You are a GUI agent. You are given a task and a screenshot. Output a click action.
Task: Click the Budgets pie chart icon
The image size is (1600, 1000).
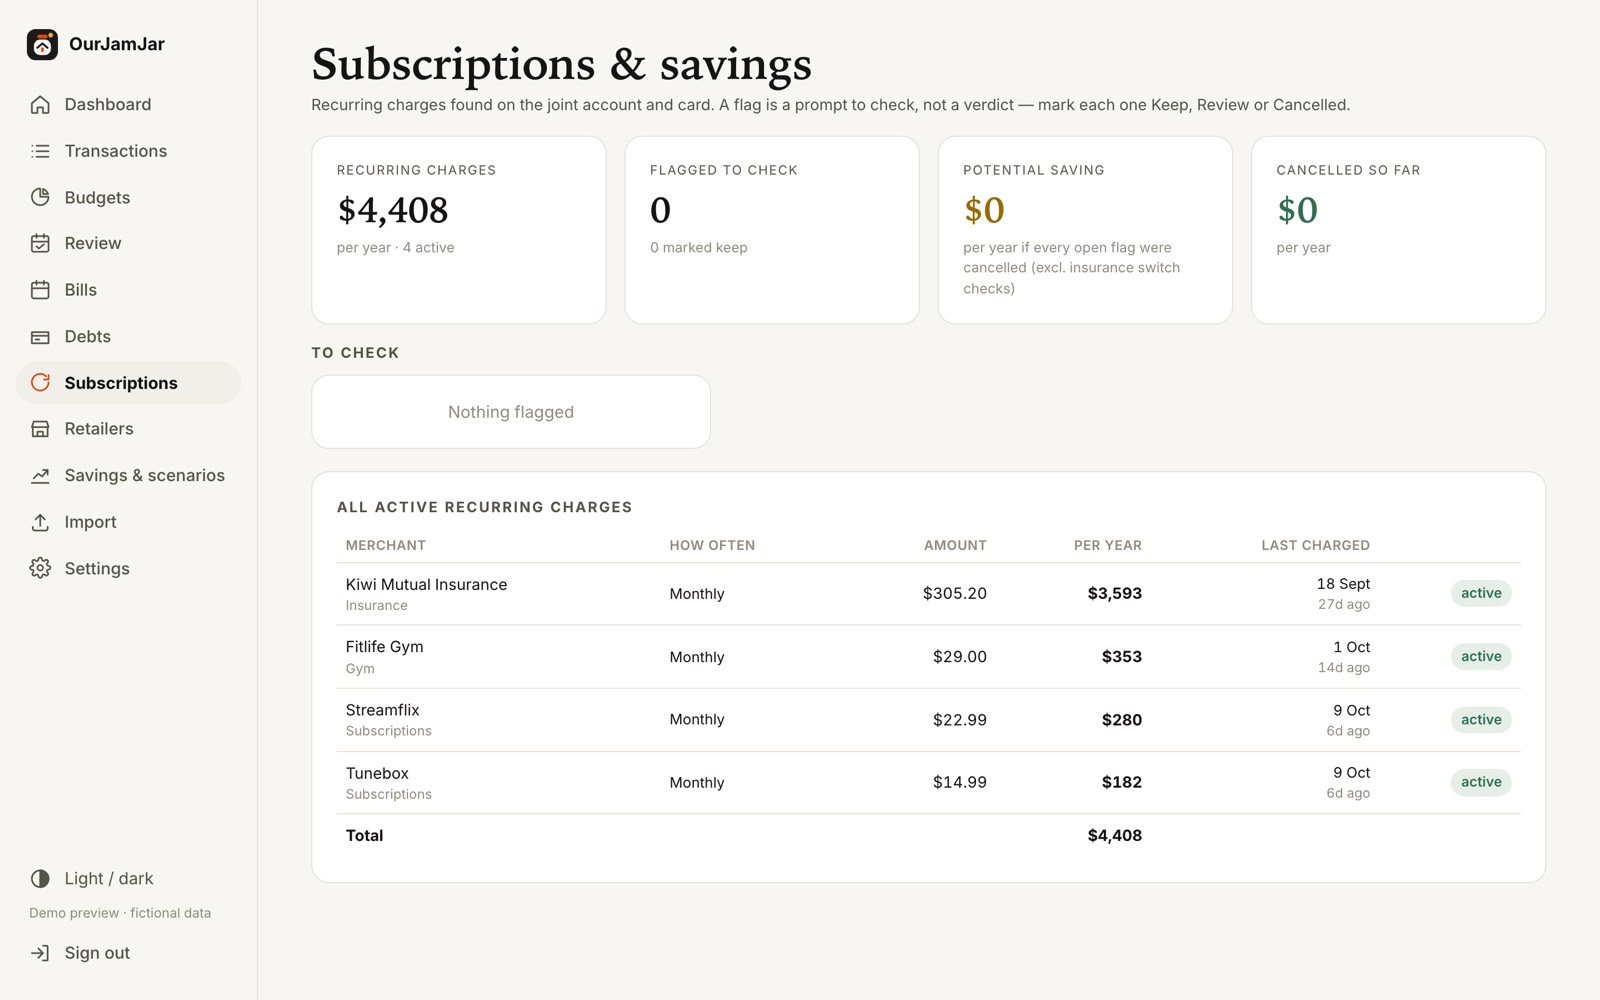pos(40,197)
